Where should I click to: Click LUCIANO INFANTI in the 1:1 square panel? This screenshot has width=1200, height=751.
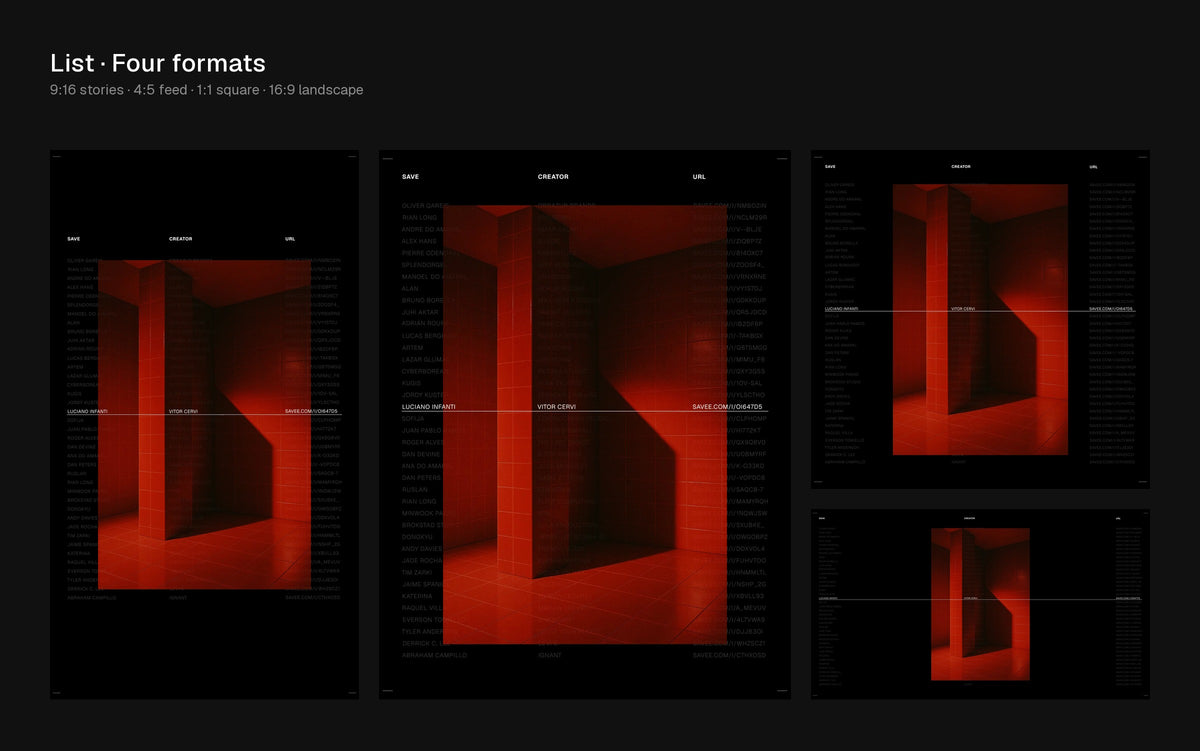pos(841,309)
